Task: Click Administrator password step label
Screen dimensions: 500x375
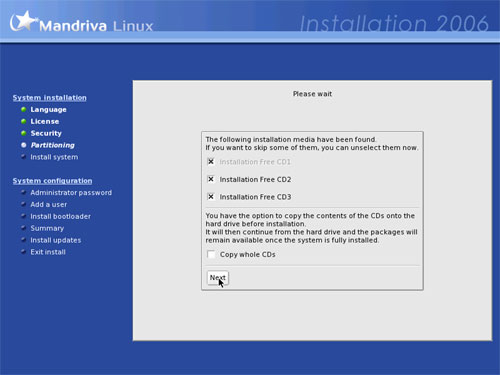Action: point(71,193)
